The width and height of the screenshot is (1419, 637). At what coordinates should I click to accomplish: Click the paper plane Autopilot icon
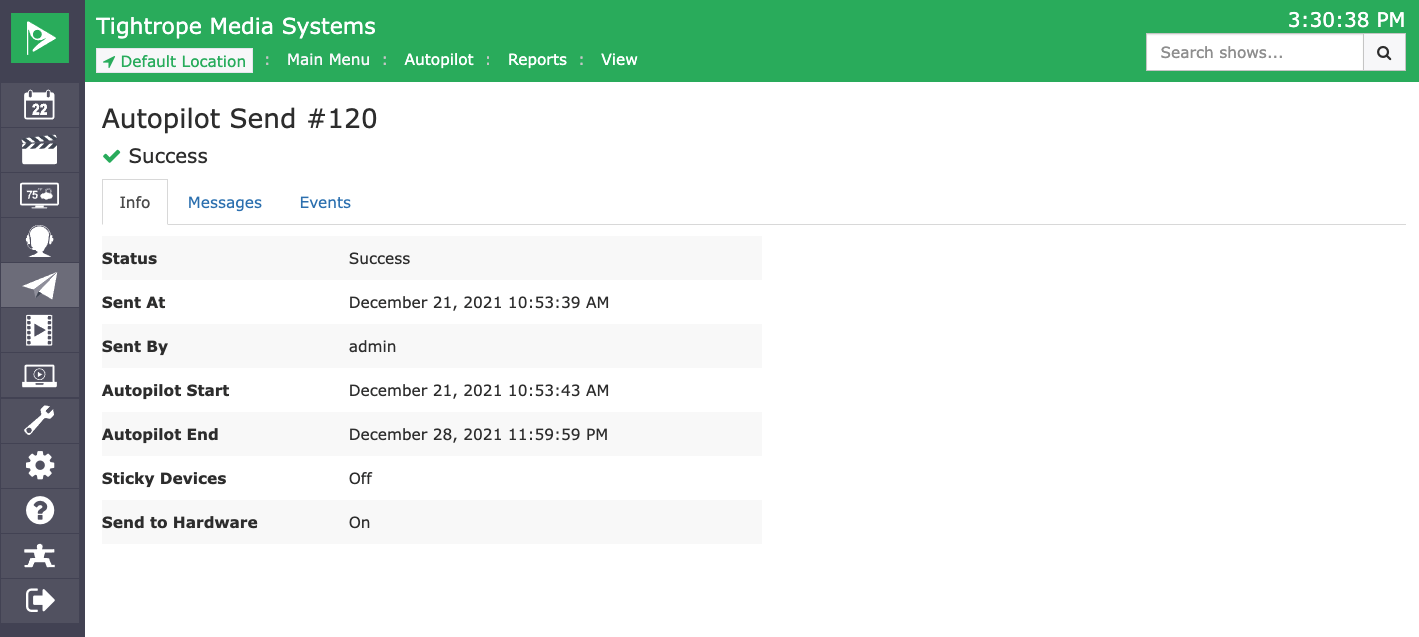click(x=40, y=286)
